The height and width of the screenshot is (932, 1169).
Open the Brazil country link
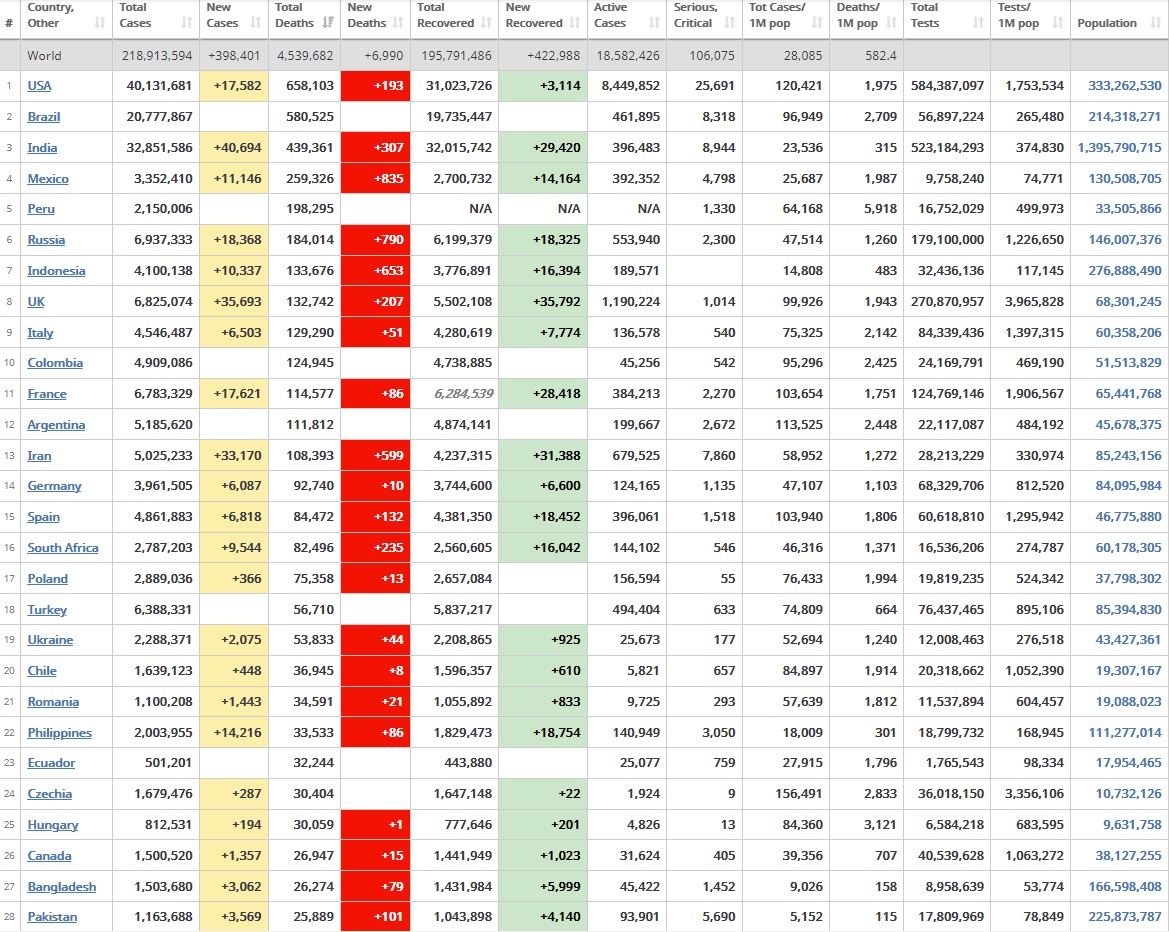pyautogui.click(x=44, y=117)
